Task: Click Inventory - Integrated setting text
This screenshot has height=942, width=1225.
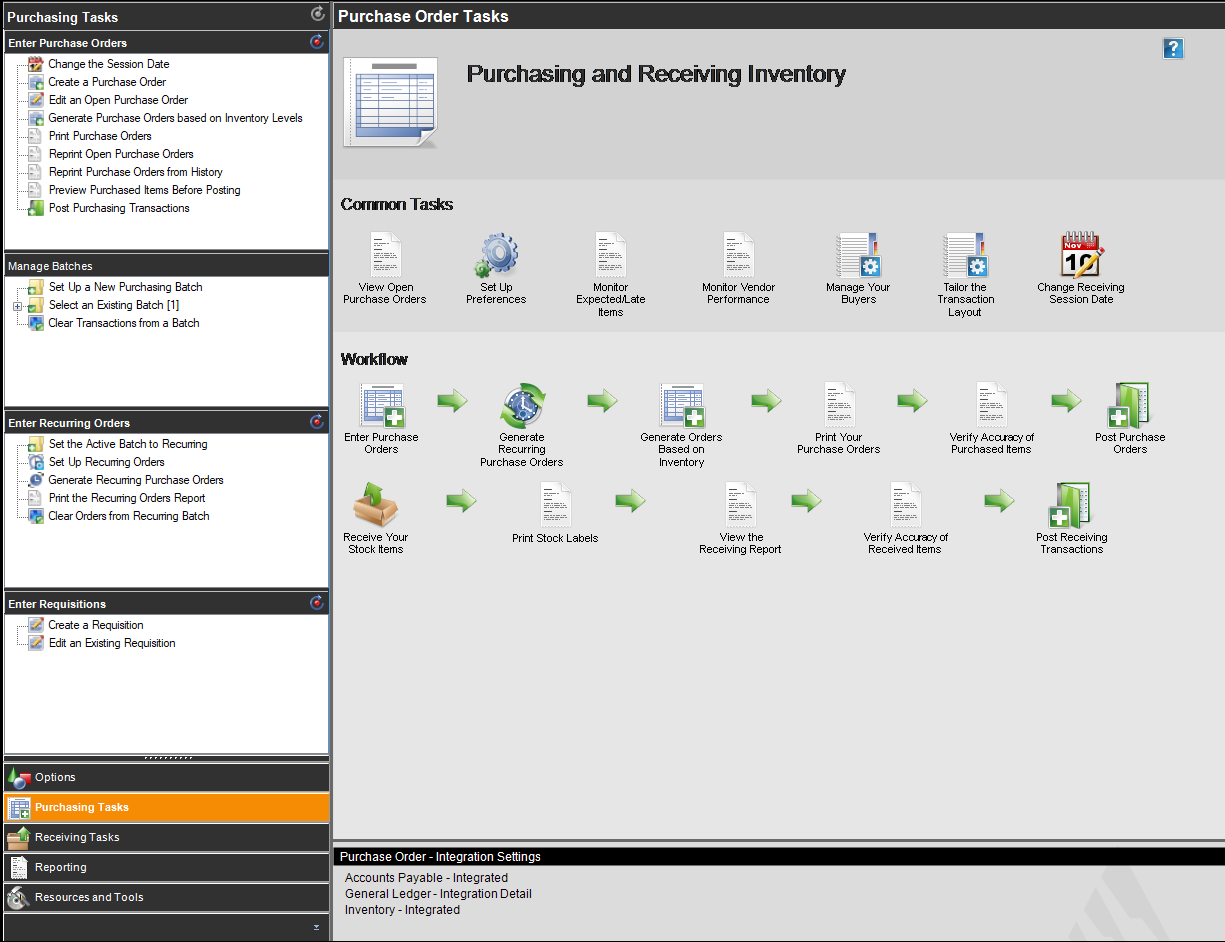Action: pyautogui.click(x=402, y=910)
